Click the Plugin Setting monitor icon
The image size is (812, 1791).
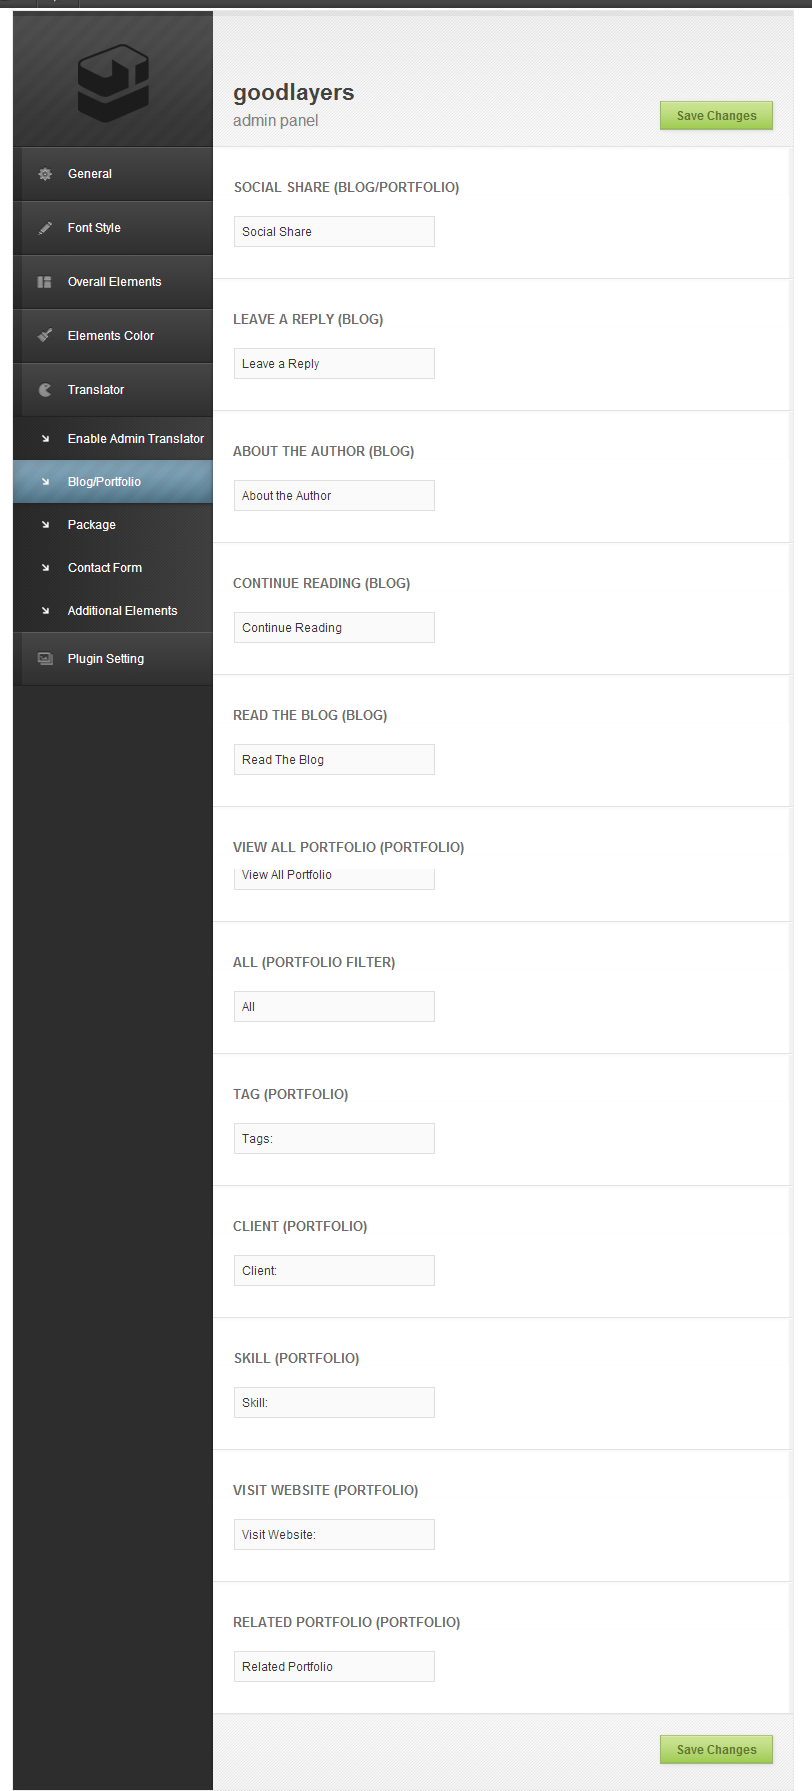(45, 659)
